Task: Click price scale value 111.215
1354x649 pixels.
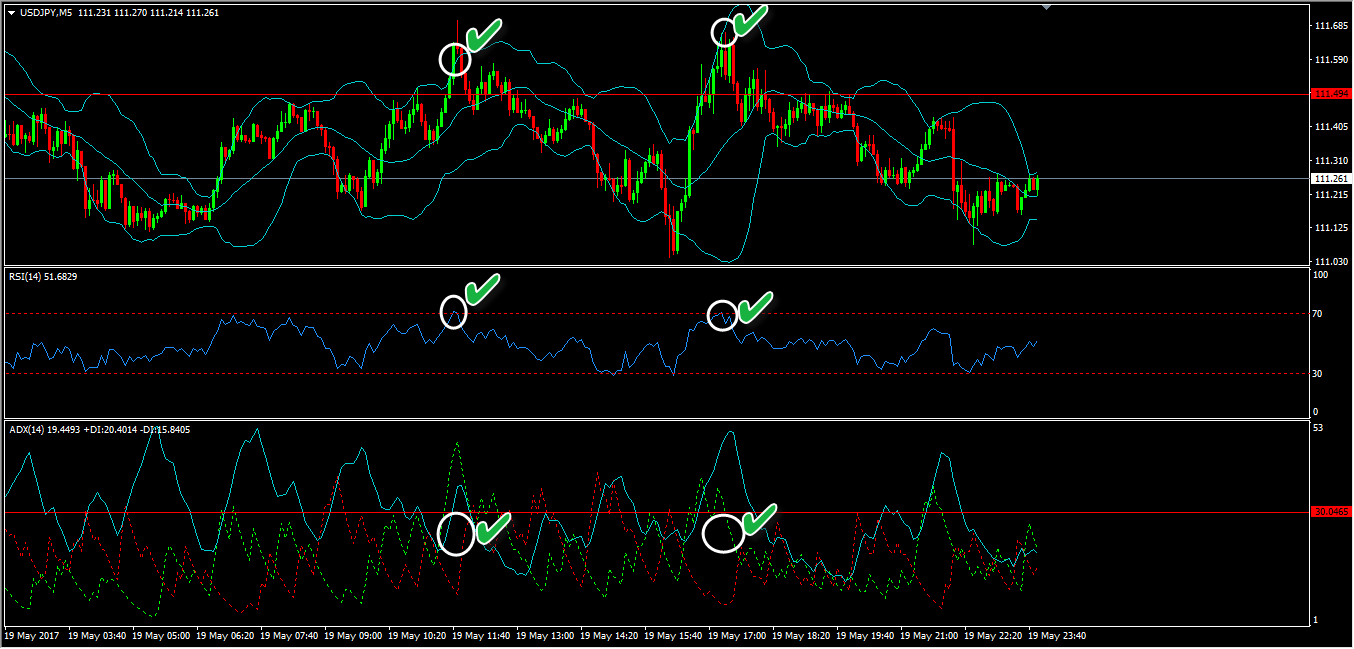Action: coord(1331,195)
